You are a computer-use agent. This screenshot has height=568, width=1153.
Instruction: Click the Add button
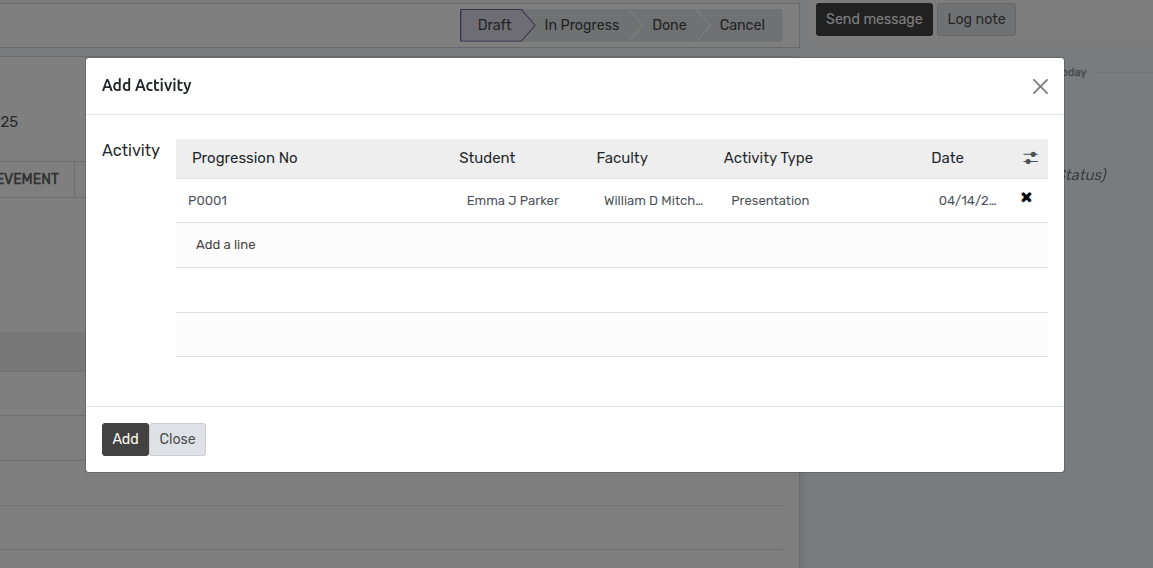pos(125,439)
